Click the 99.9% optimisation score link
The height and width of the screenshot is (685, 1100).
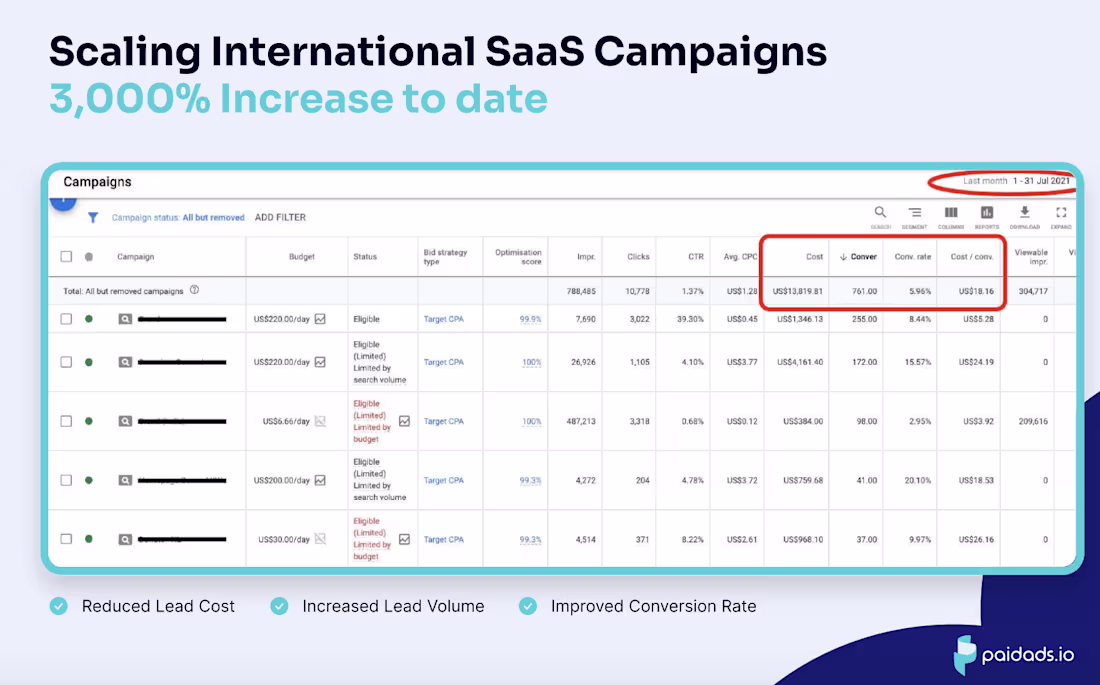[x=528, y=320]
